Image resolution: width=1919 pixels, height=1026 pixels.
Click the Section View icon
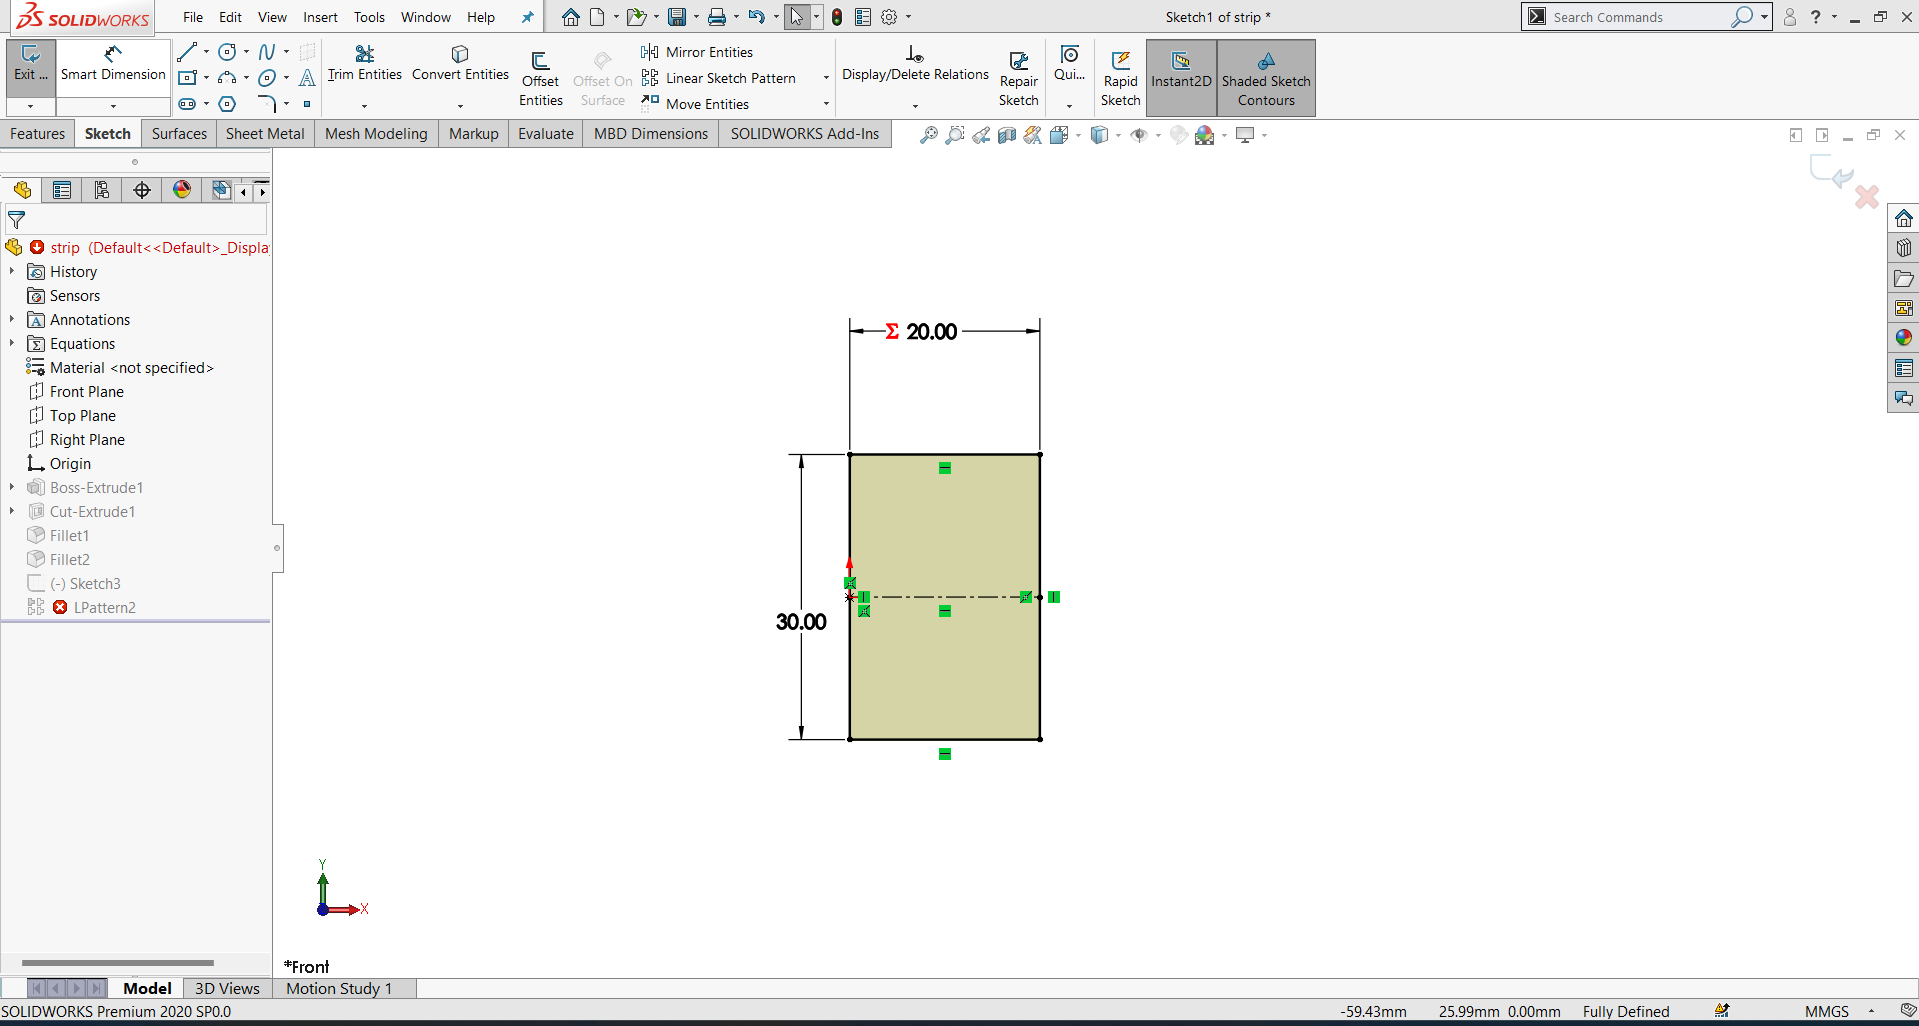point(1007,135)
